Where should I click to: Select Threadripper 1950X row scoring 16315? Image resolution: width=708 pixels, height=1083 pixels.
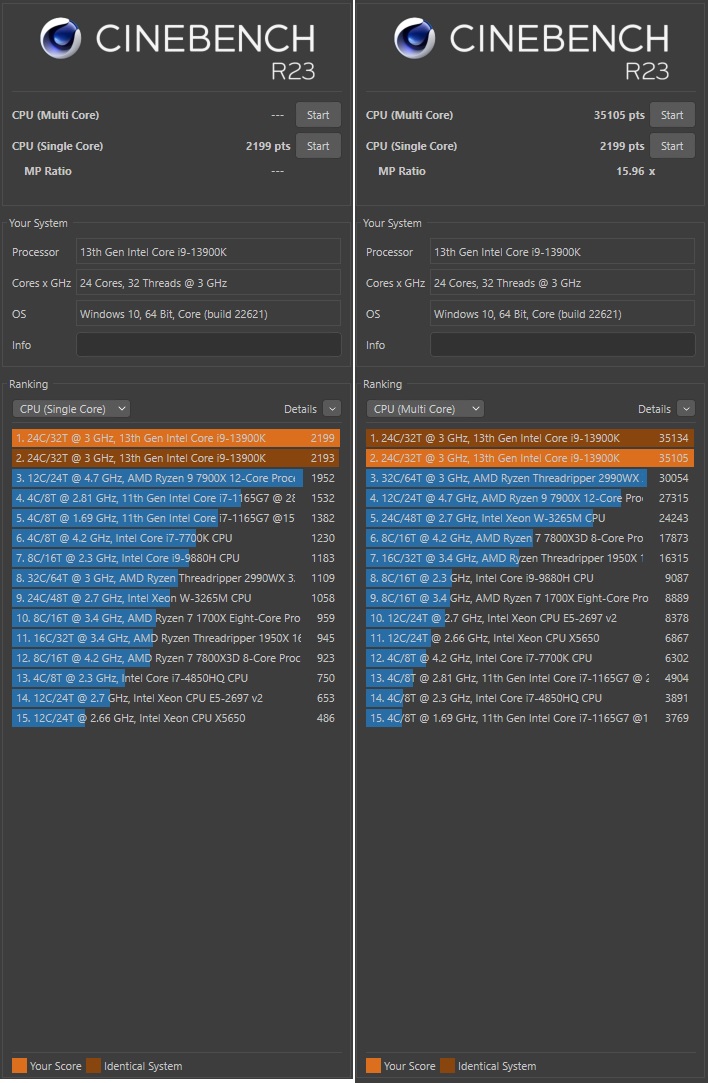[530, 558]
